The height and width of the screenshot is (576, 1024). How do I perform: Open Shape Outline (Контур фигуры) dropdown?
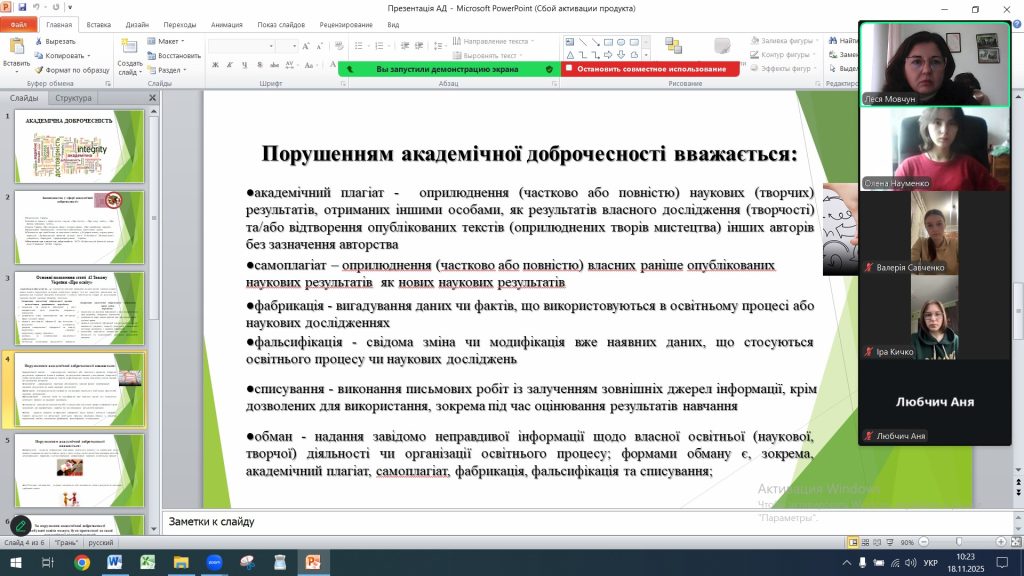(x=784, y=55)
